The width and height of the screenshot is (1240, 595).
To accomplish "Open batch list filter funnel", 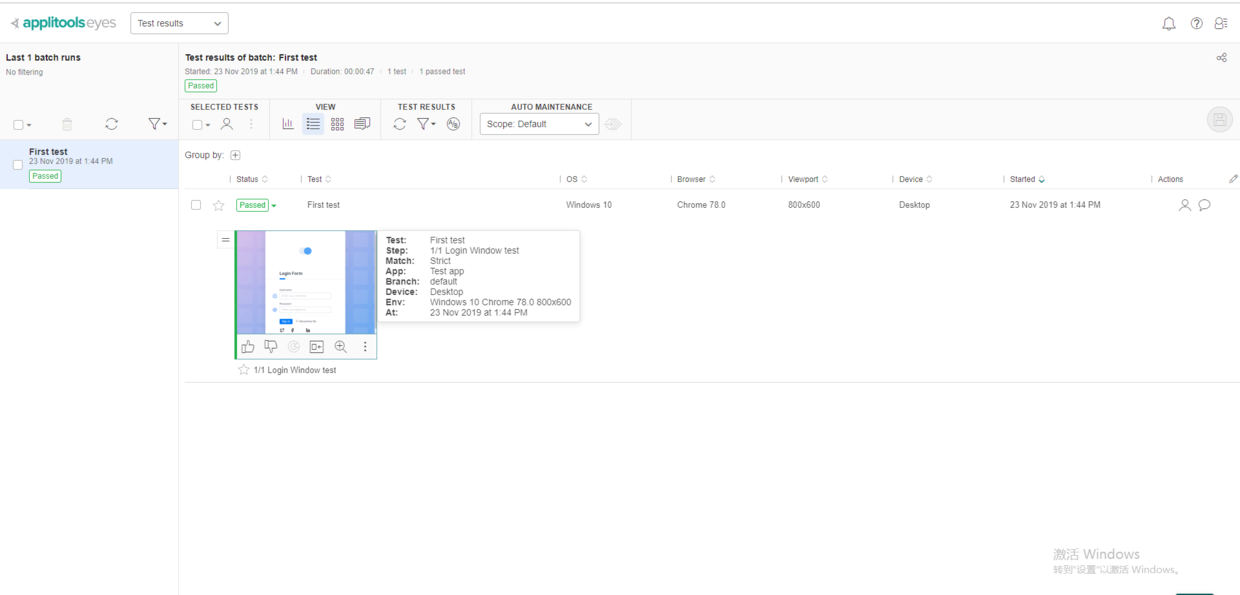I will (157, 124).
